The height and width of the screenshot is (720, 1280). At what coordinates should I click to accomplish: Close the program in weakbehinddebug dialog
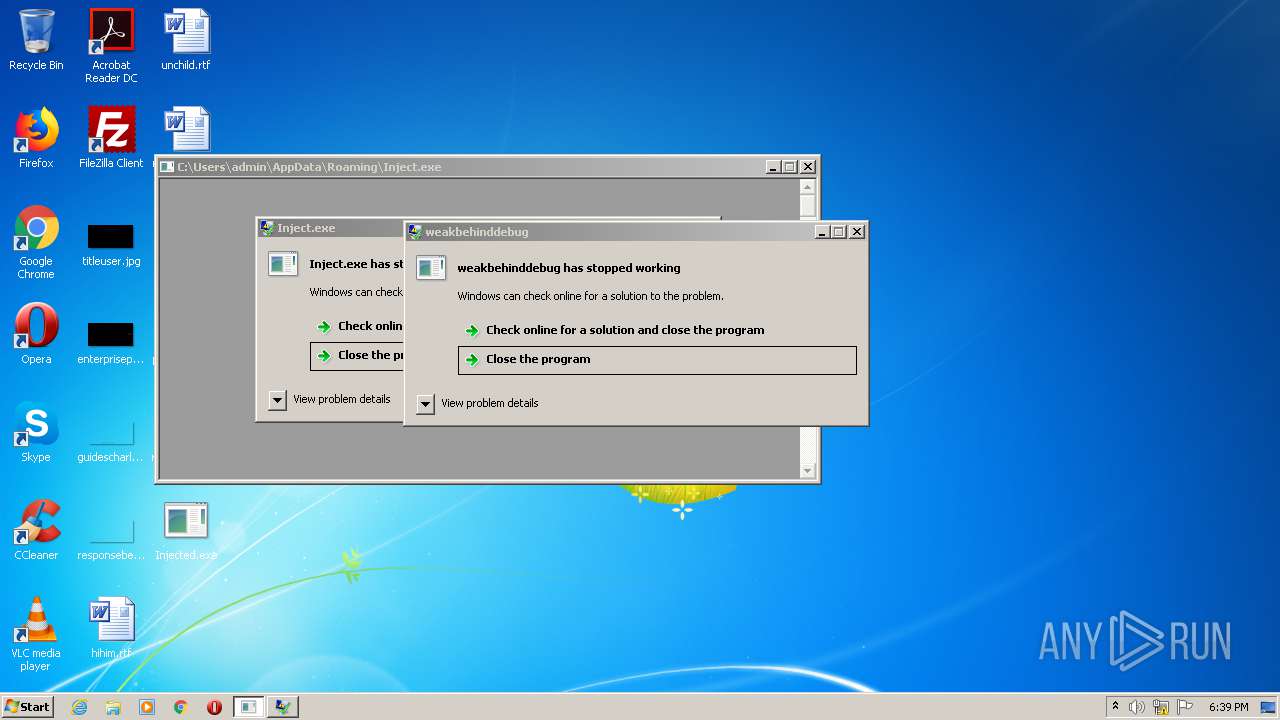coord(657,360)
